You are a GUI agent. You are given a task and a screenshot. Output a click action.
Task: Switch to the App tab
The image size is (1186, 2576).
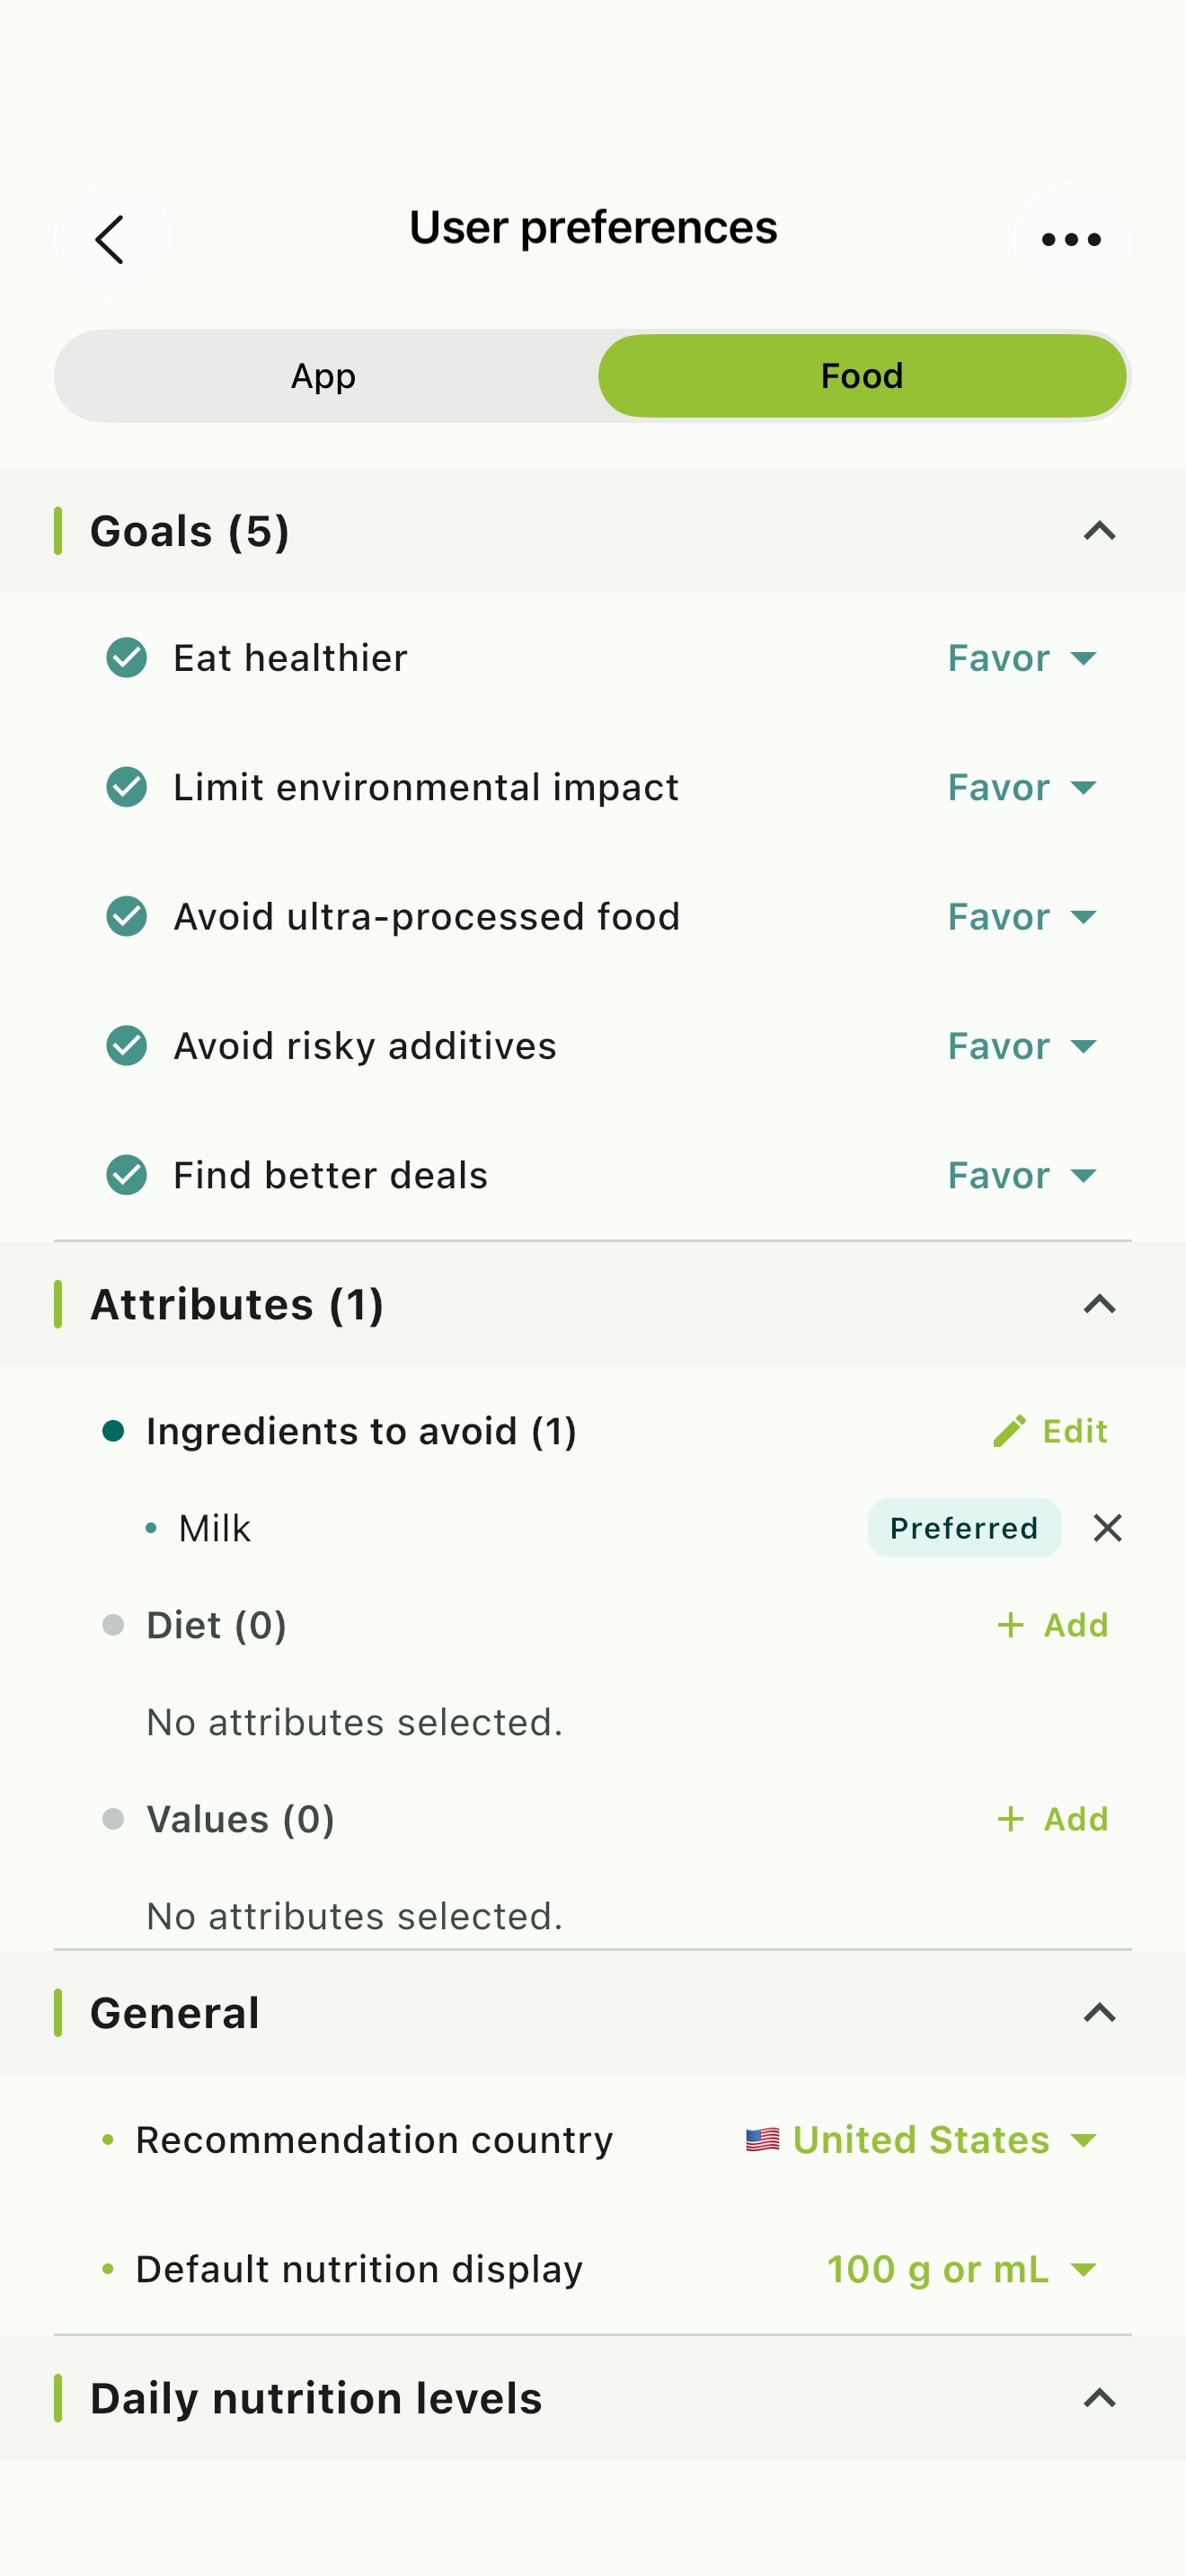324,376
